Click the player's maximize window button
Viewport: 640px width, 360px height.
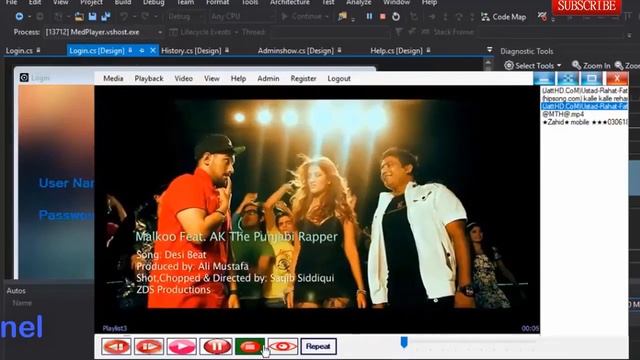592,78
